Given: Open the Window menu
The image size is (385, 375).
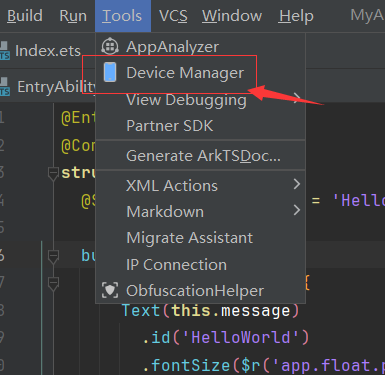Looking at the screenshot, I should tap(232, 16).
